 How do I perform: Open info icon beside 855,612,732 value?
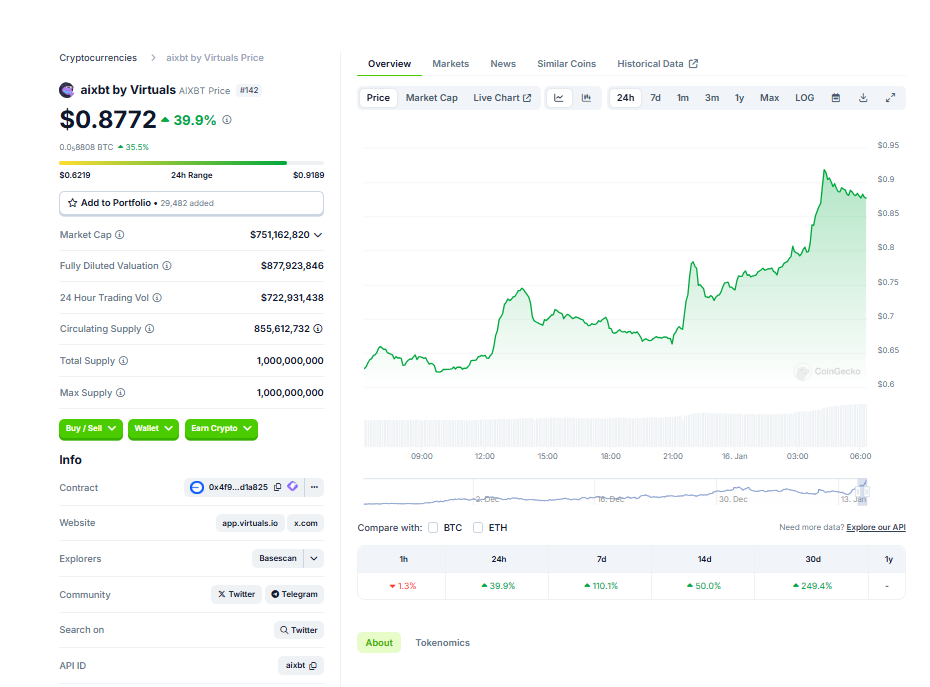pyautogui.click(x=318, y=329)
